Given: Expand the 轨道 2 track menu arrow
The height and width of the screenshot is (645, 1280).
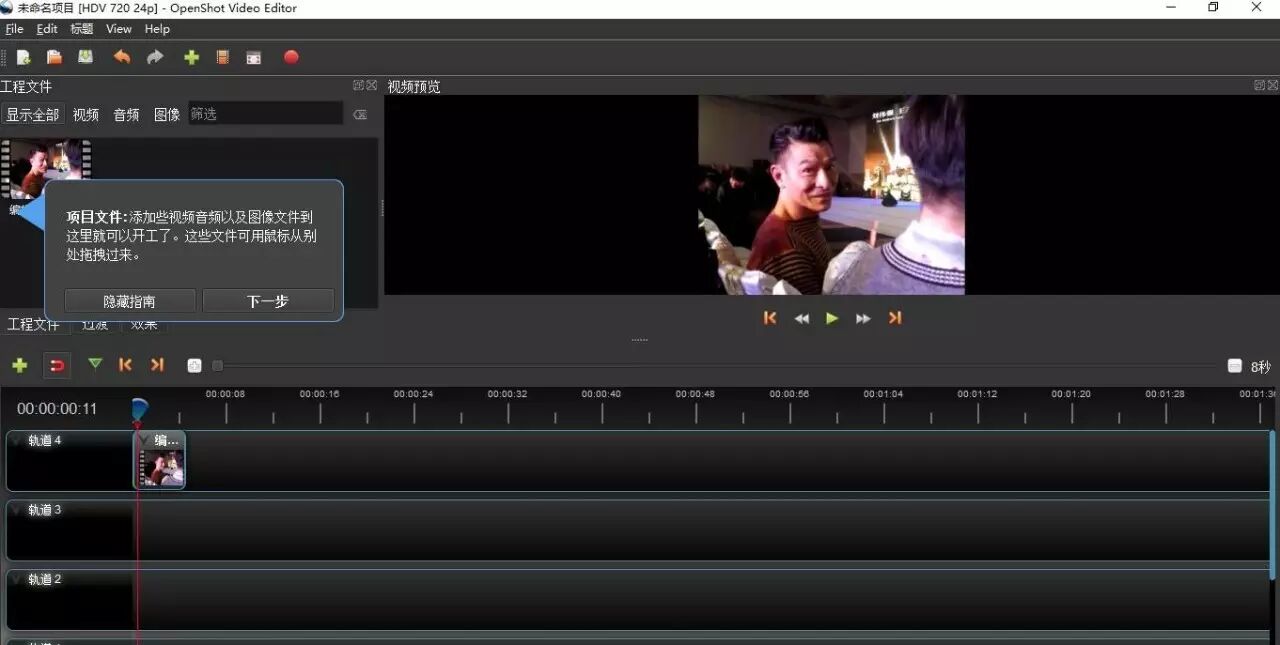Looking at the screenshot, I should click(17, 580).
